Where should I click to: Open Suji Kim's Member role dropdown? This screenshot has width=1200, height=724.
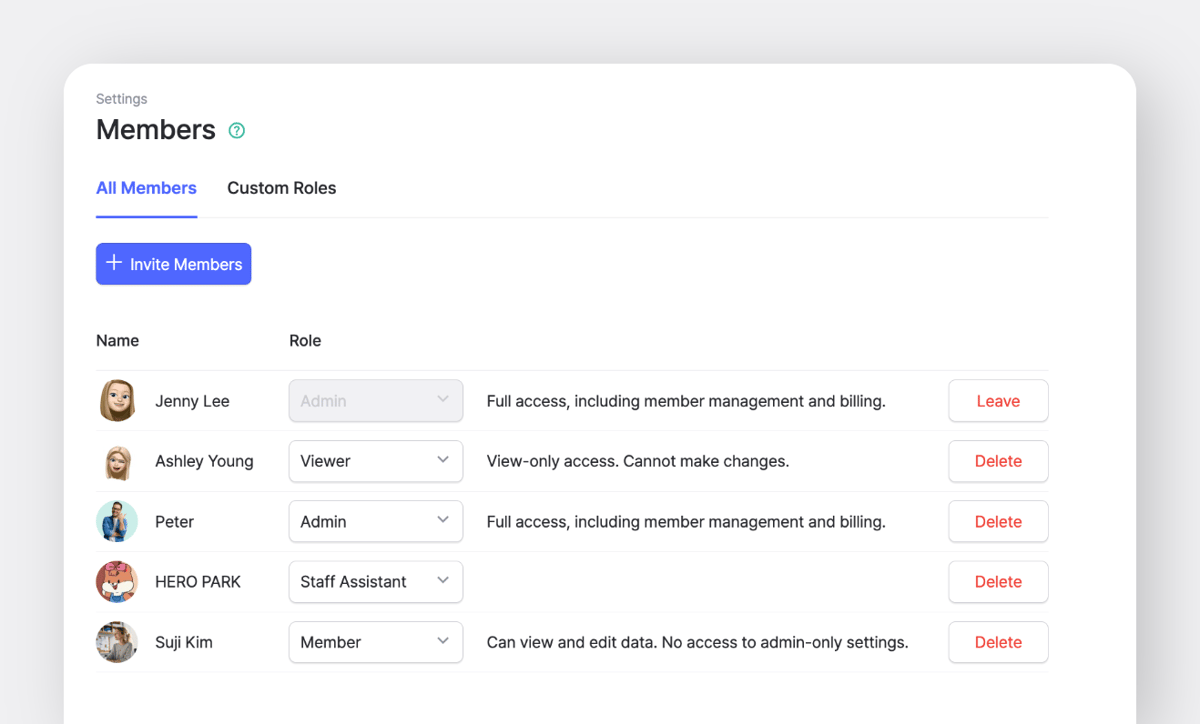coord(375,642)
